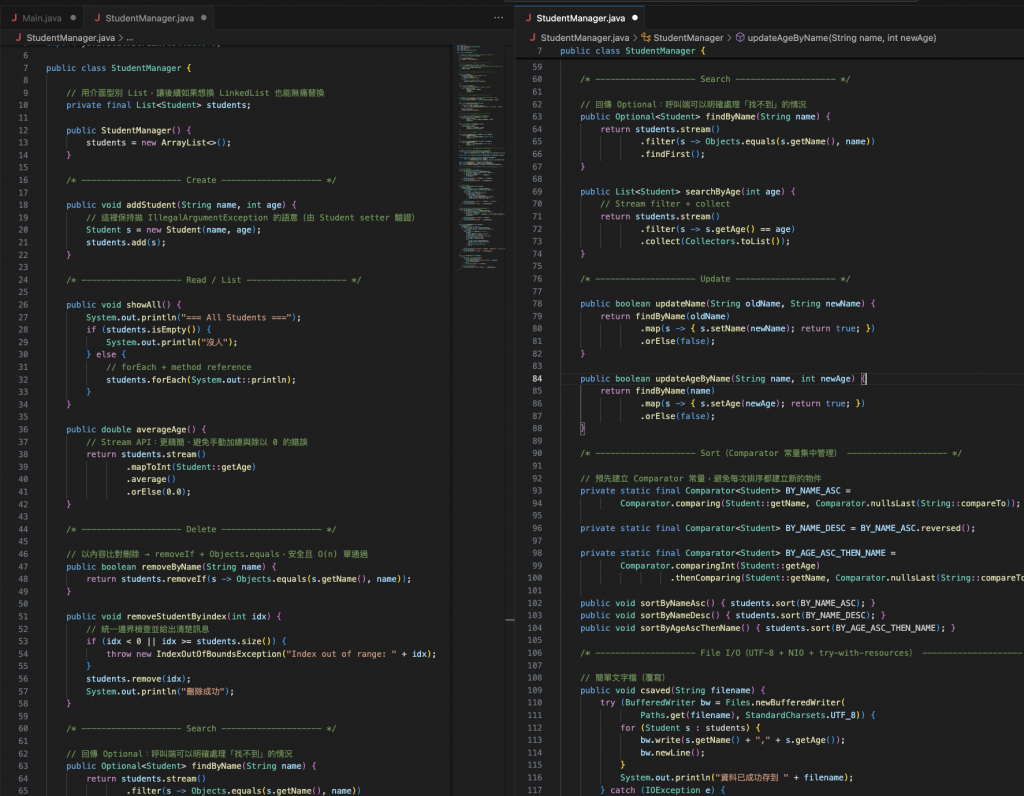Image resolution: width=1024 pixels, height=796 pixels.
Task: Click "private final List<Student> students;" line
Action: click(x=158, y=105)
